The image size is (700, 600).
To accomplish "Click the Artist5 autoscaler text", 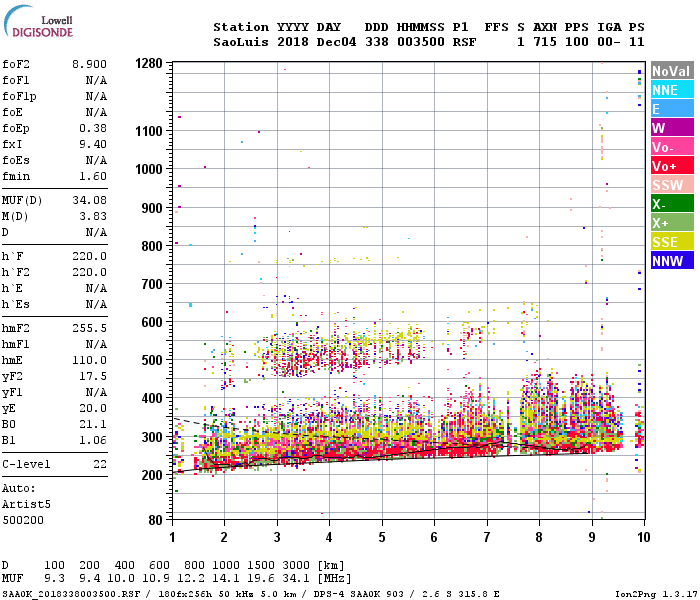I will point(26,504).
